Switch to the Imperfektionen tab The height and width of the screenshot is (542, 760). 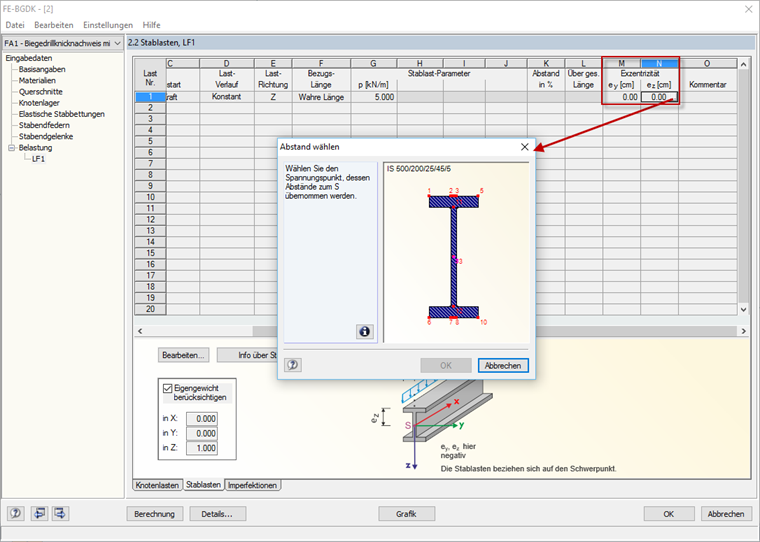(x=253, y=485)
